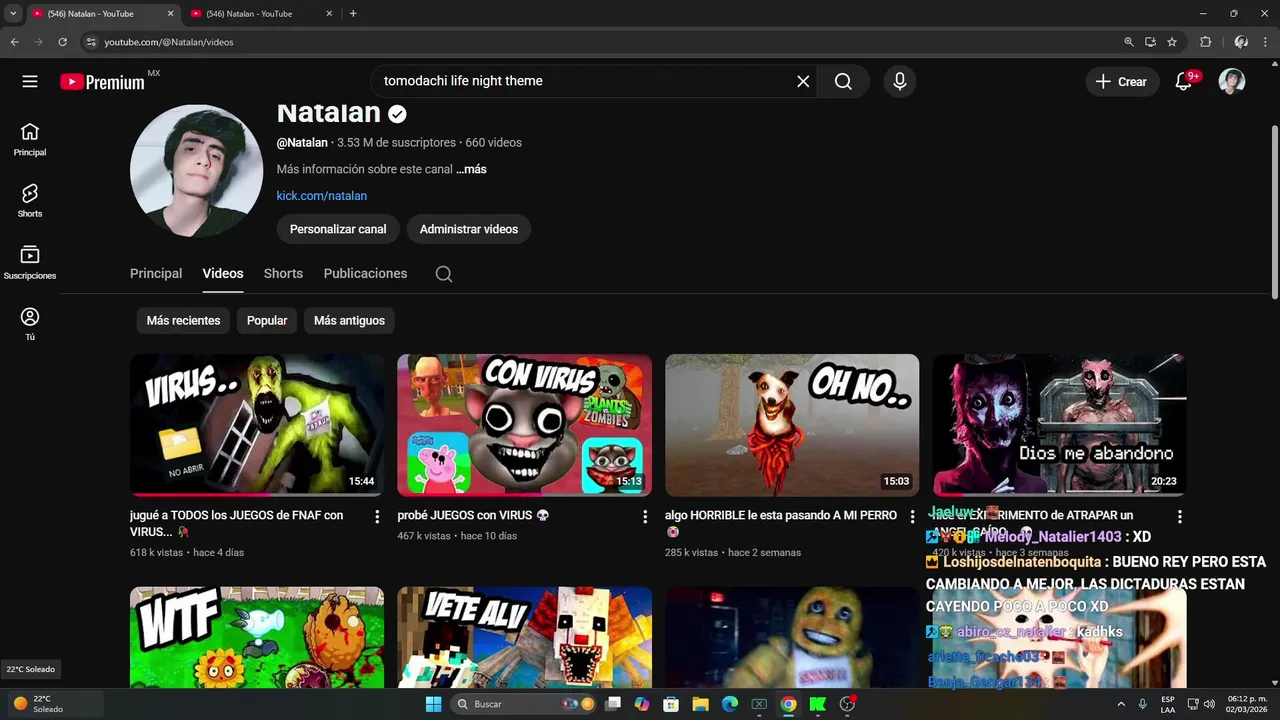Open the VIRUS FNAF video thumbnail
The height and width of the screenshot is (720, 1280).
[x=257, y=425]
